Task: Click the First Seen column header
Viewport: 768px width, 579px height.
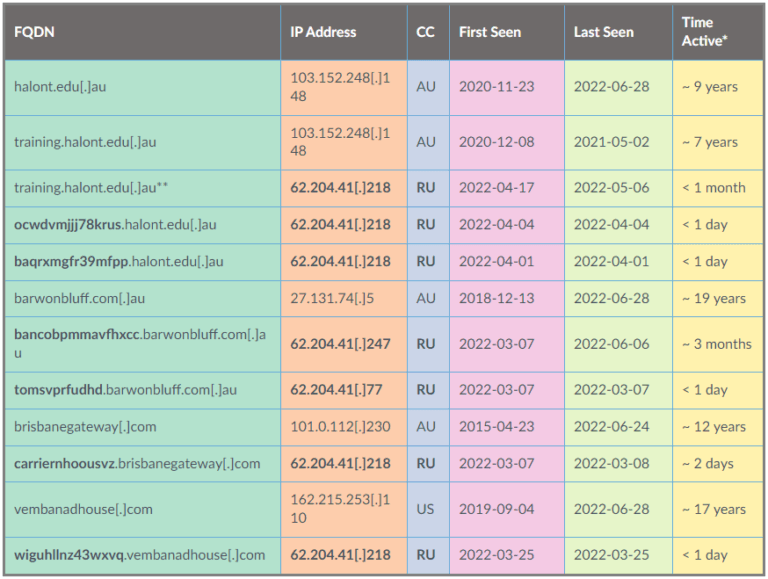Action: 490,32
